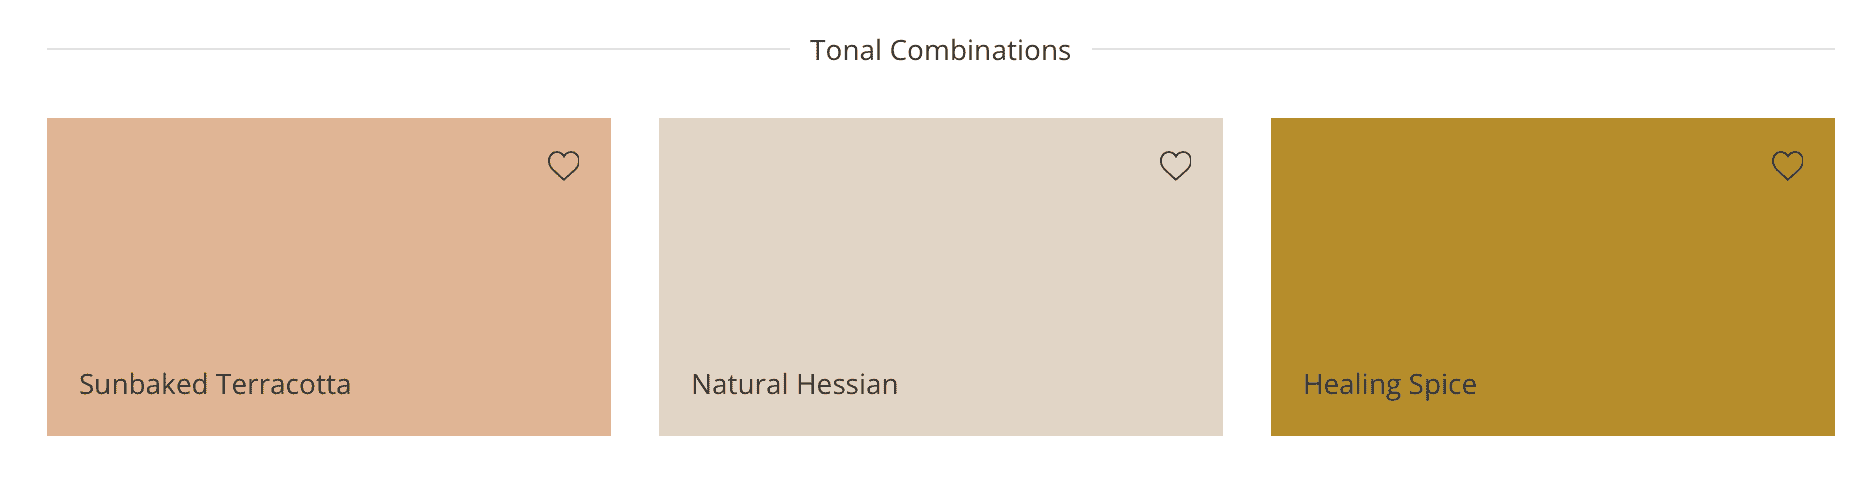Viewport: 1872px width, 482px height.
Task: Wishlist the last tonal combination colour
Action: 1788,165
